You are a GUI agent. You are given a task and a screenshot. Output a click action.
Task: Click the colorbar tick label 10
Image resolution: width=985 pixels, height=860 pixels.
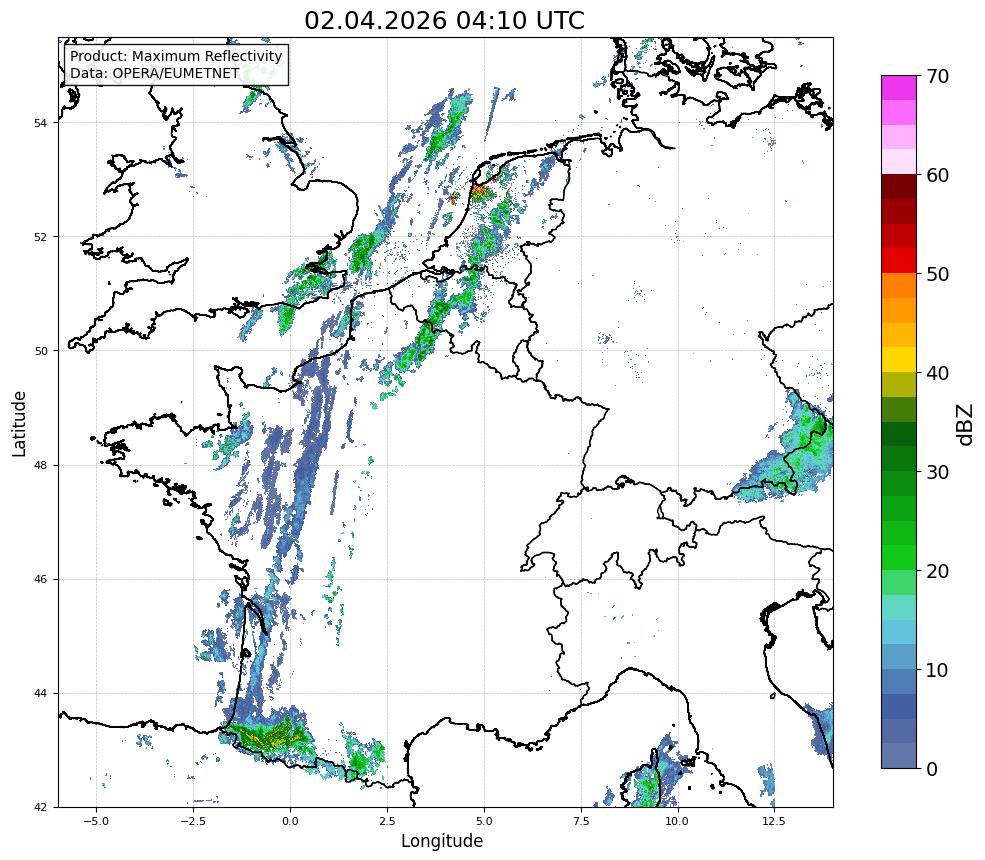pos(937,670)
